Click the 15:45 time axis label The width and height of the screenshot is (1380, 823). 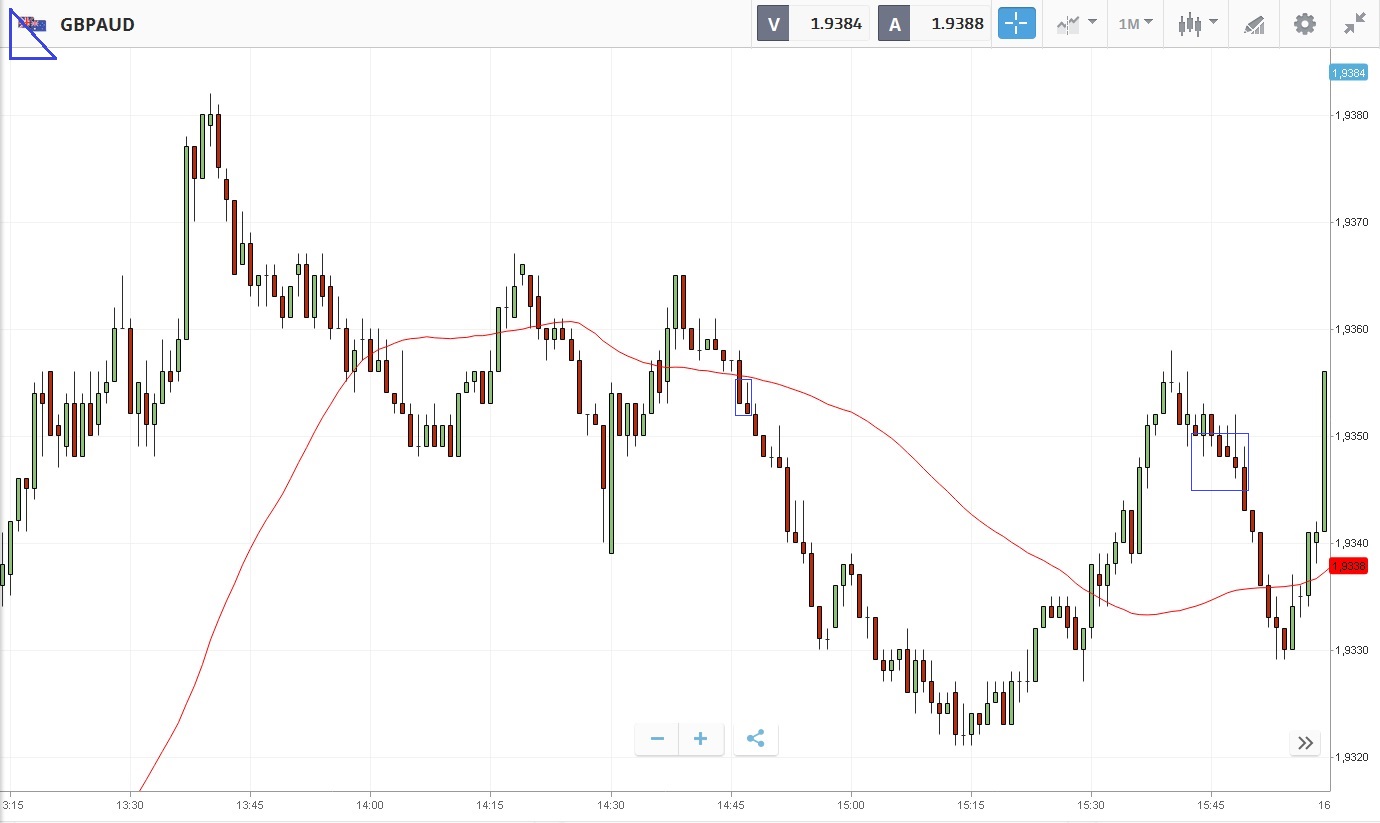click(1212, 805)
